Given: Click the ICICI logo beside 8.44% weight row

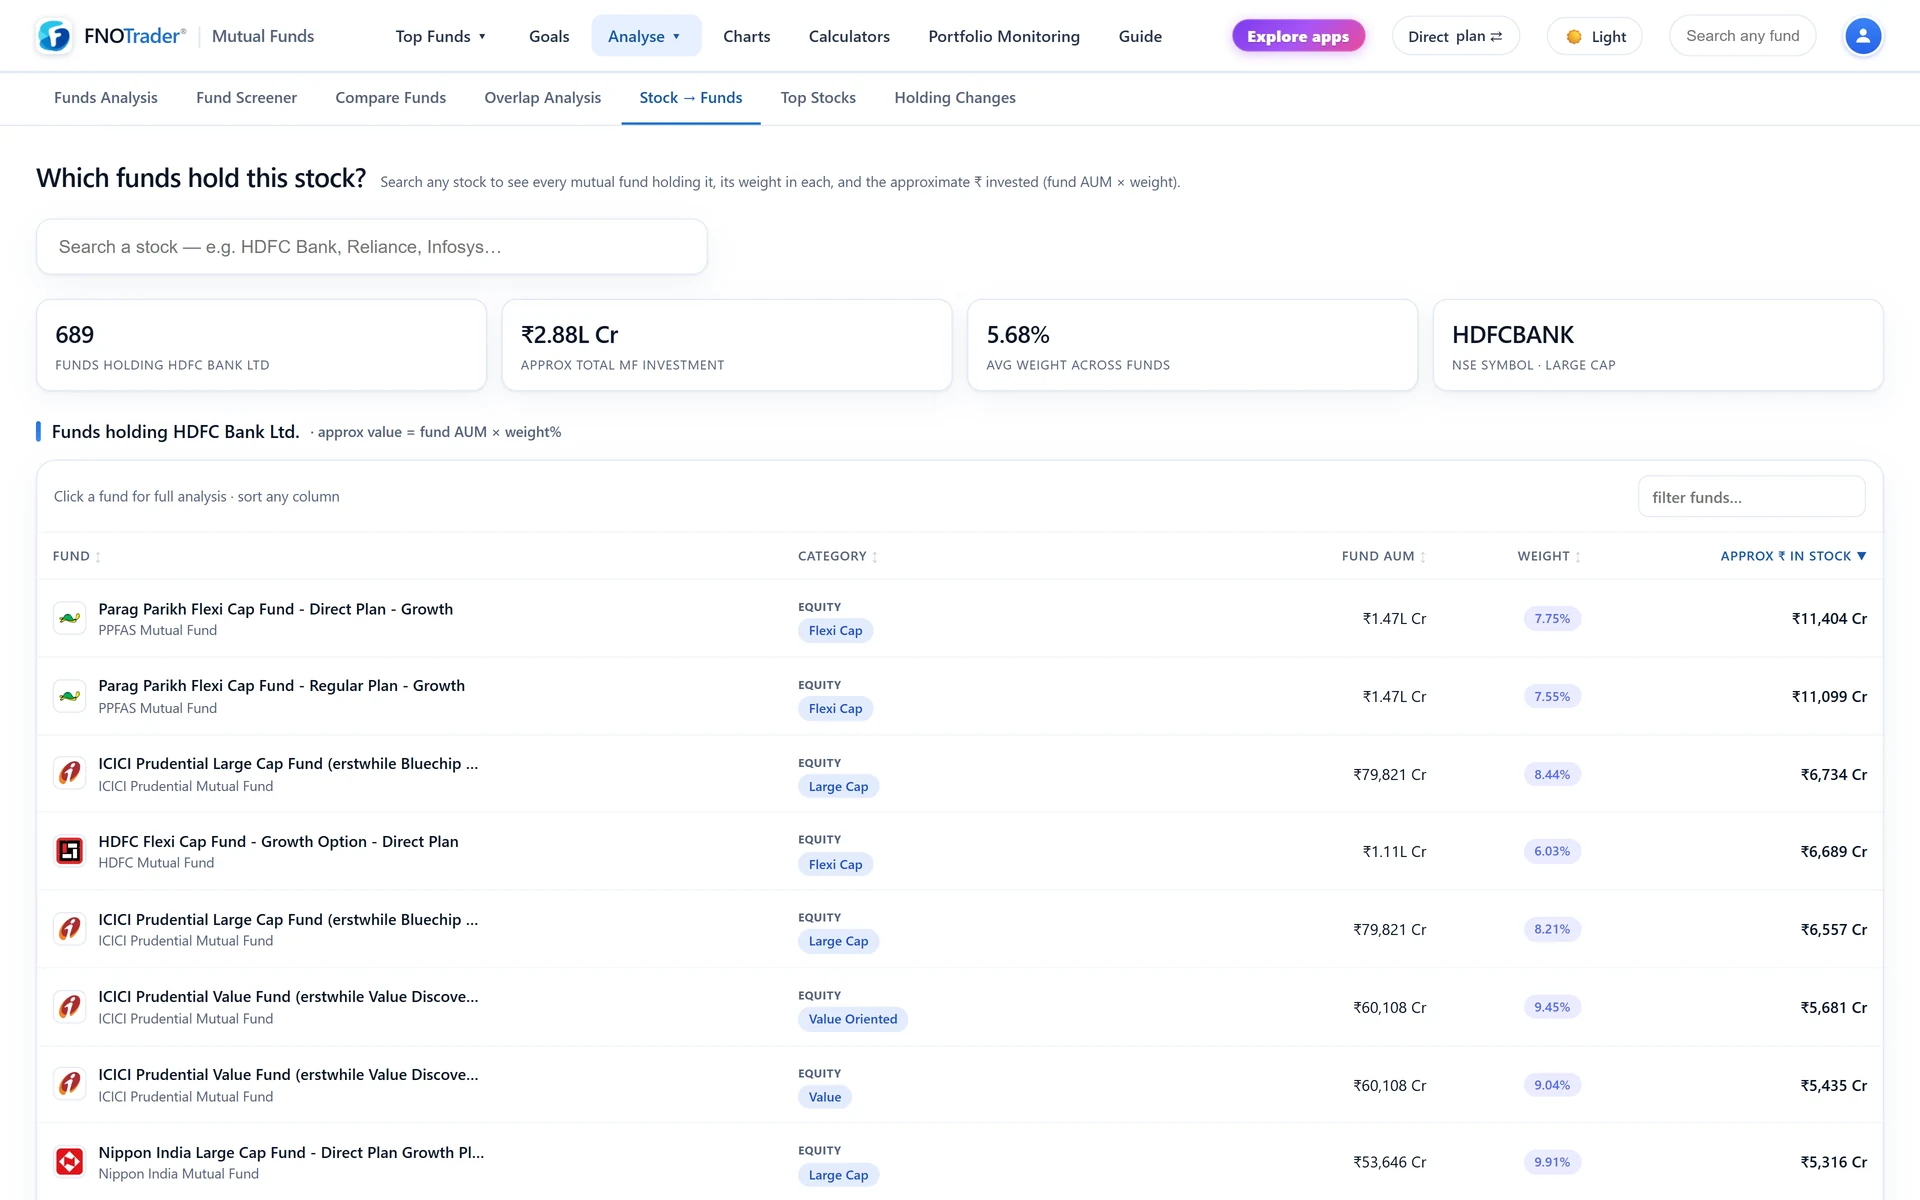Looking at the screenshot, I should click(x=69, y=773).
